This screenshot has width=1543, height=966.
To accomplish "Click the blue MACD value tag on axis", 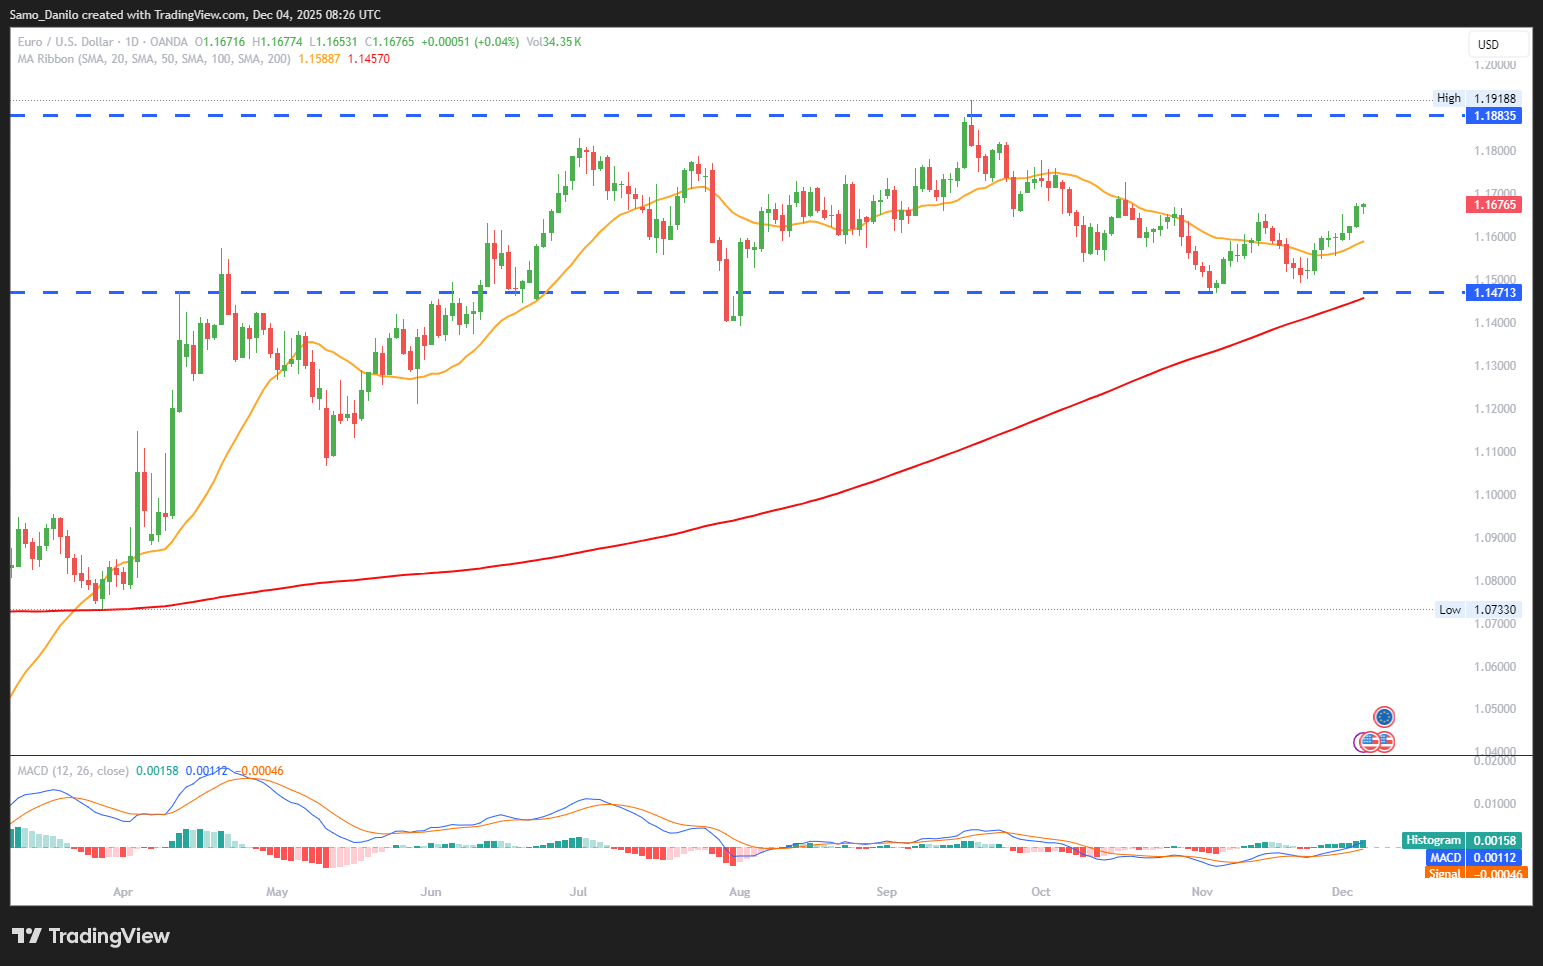I will (1474, 857).
